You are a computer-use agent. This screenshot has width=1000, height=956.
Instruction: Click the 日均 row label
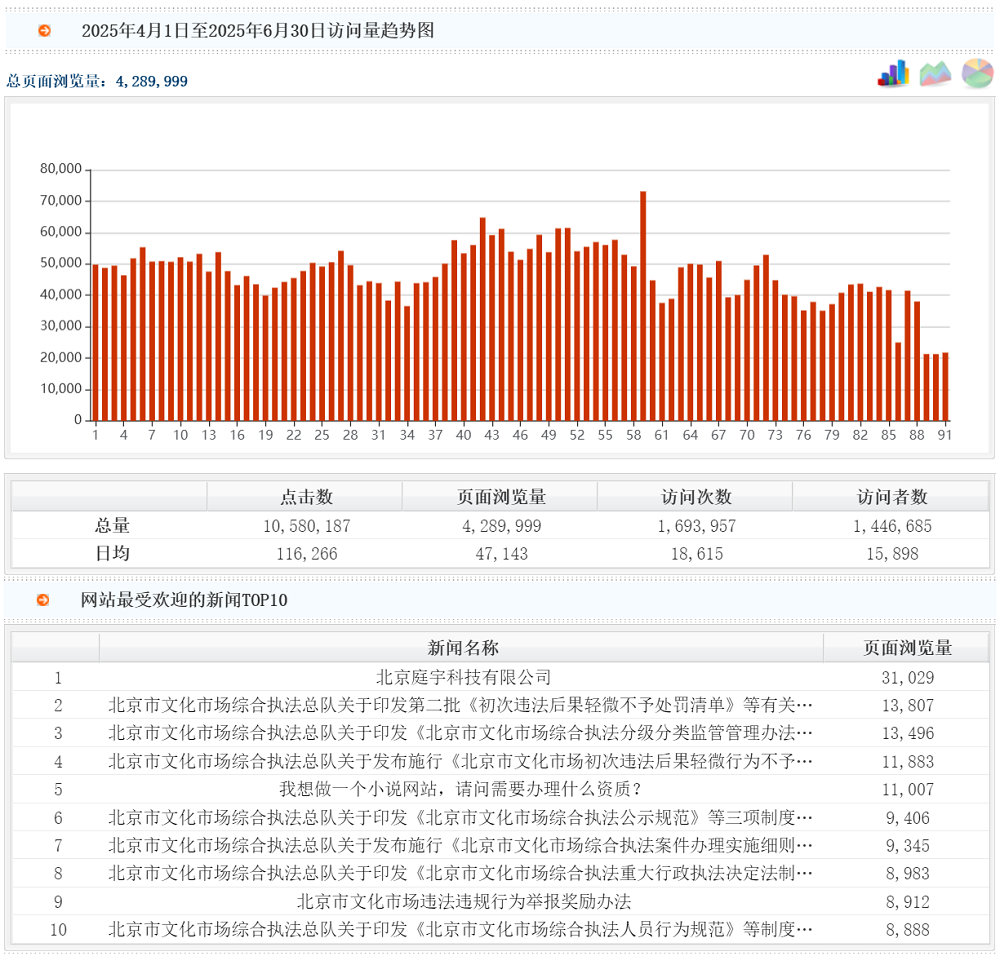tap(112, 553)
